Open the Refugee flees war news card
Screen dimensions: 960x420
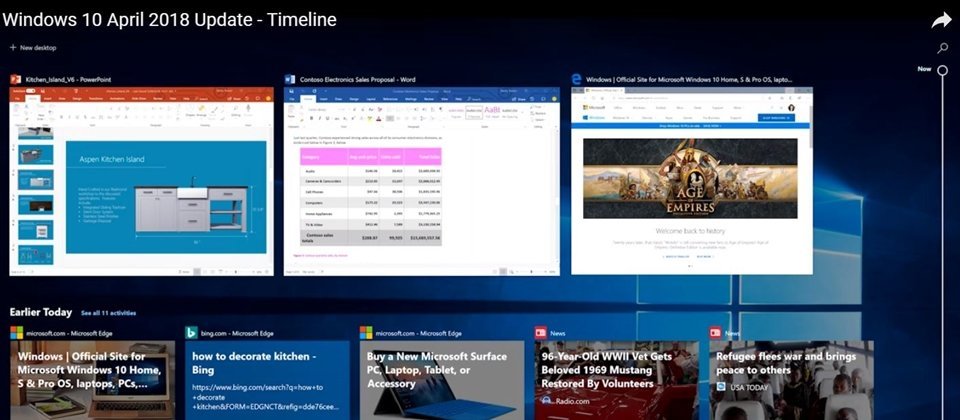792,380
